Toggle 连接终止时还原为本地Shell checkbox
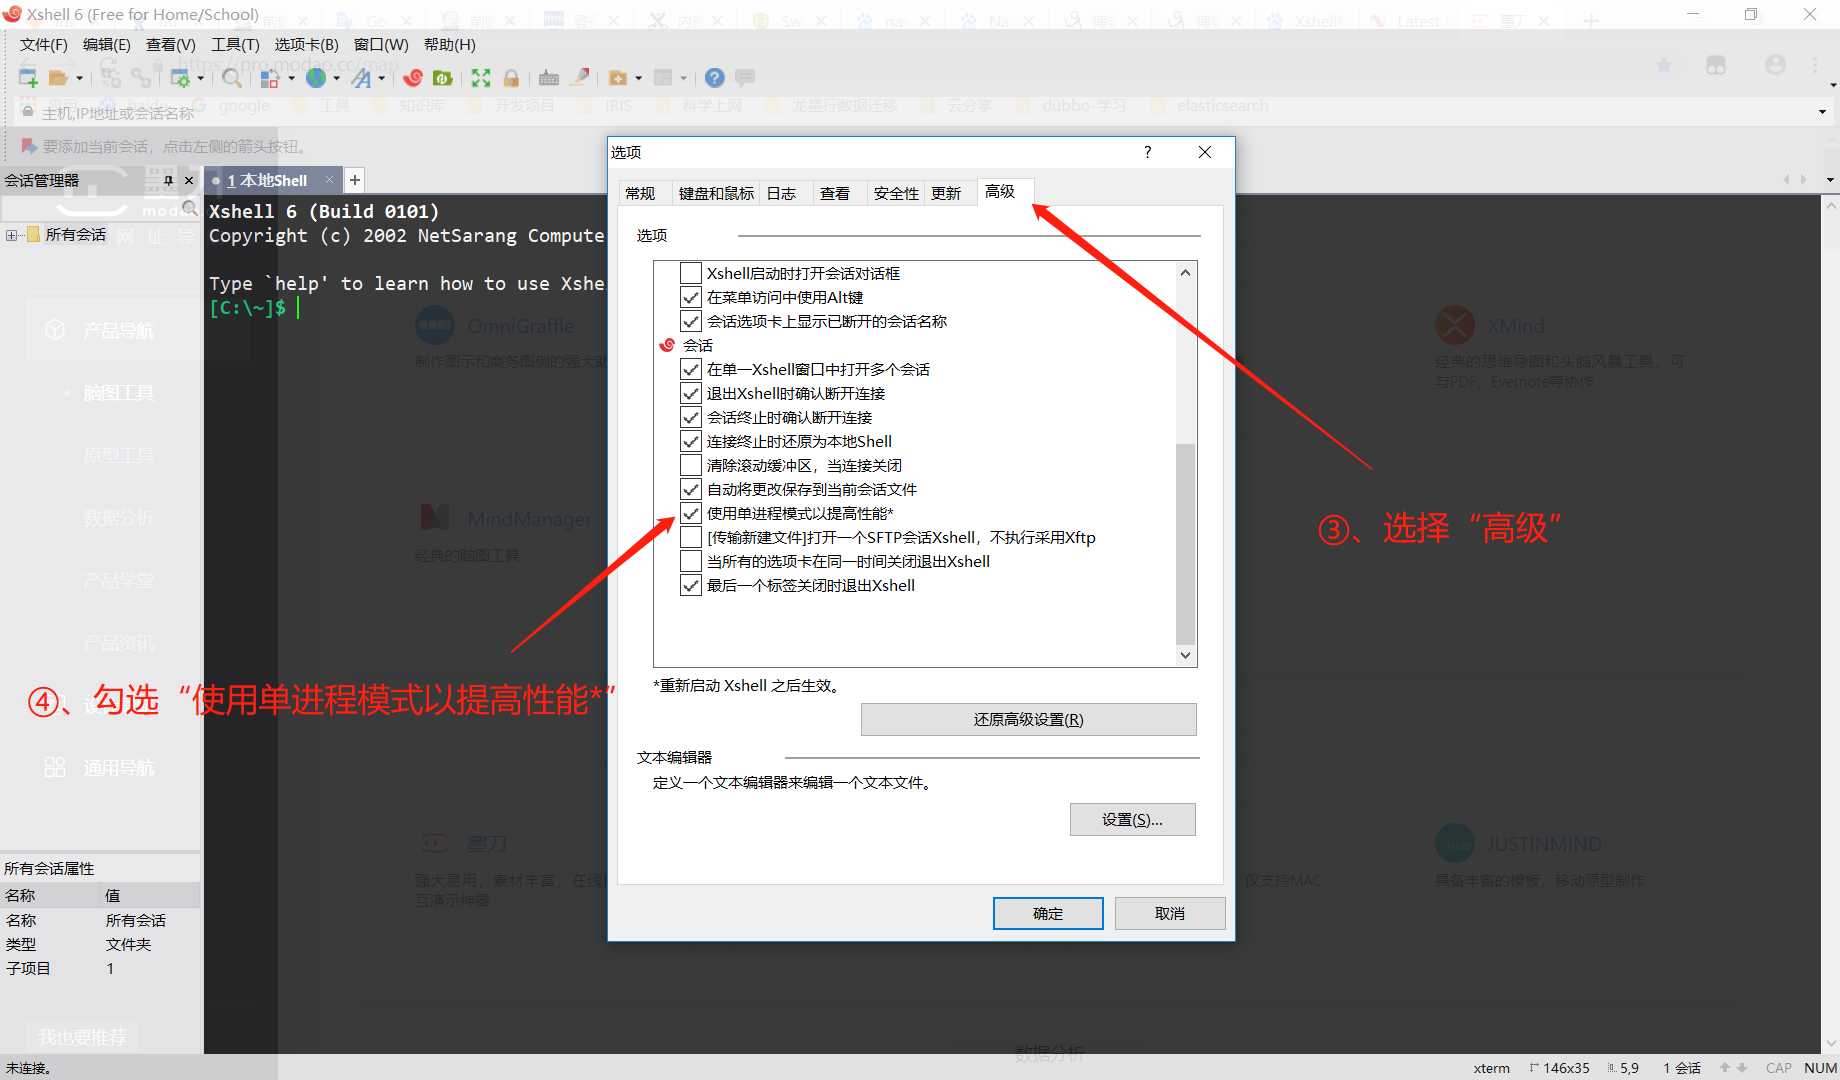 pos(690,441)
